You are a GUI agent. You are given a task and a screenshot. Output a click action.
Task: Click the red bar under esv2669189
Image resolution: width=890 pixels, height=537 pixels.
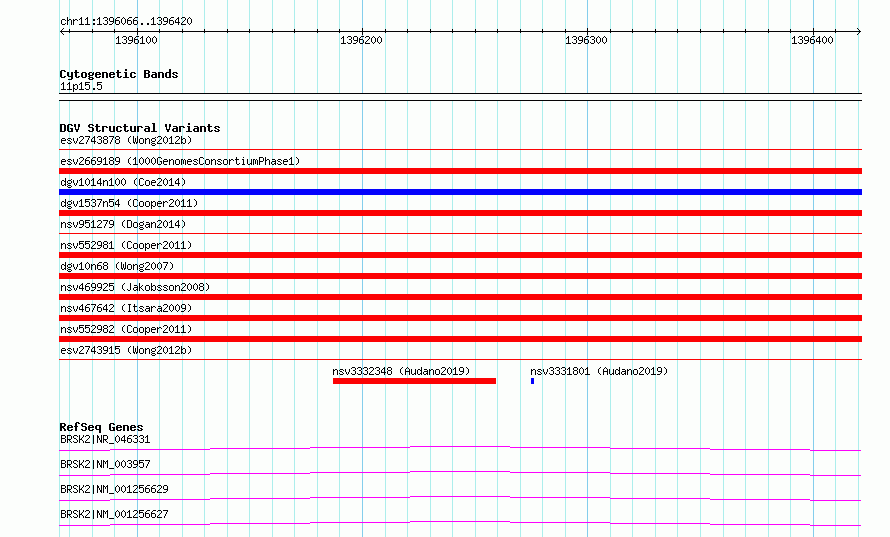460,171
